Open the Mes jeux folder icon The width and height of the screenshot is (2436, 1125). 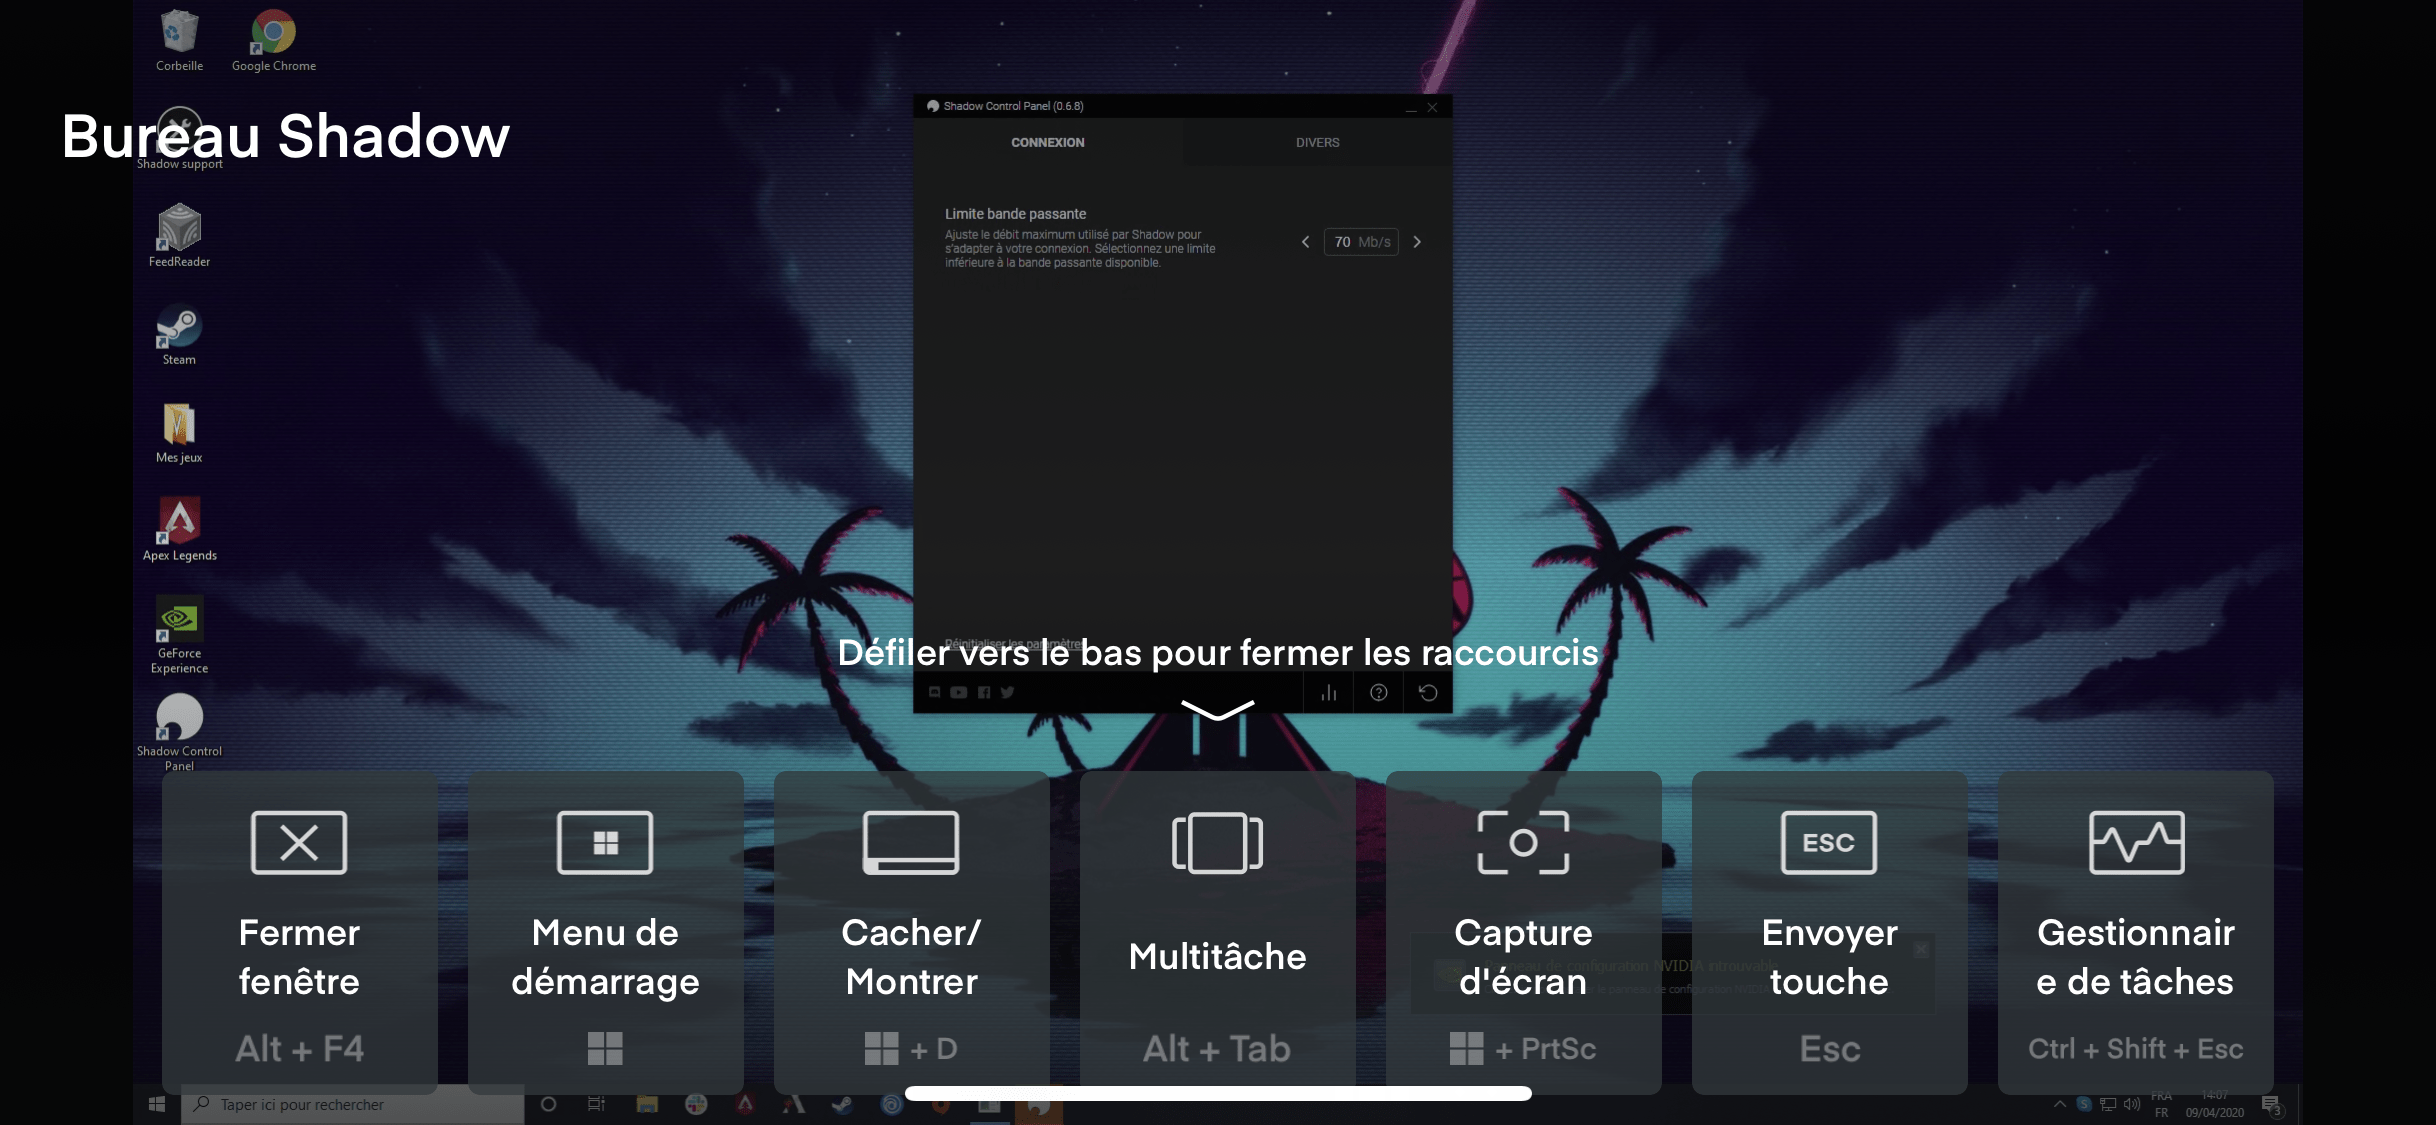click(x=179, y=432)
